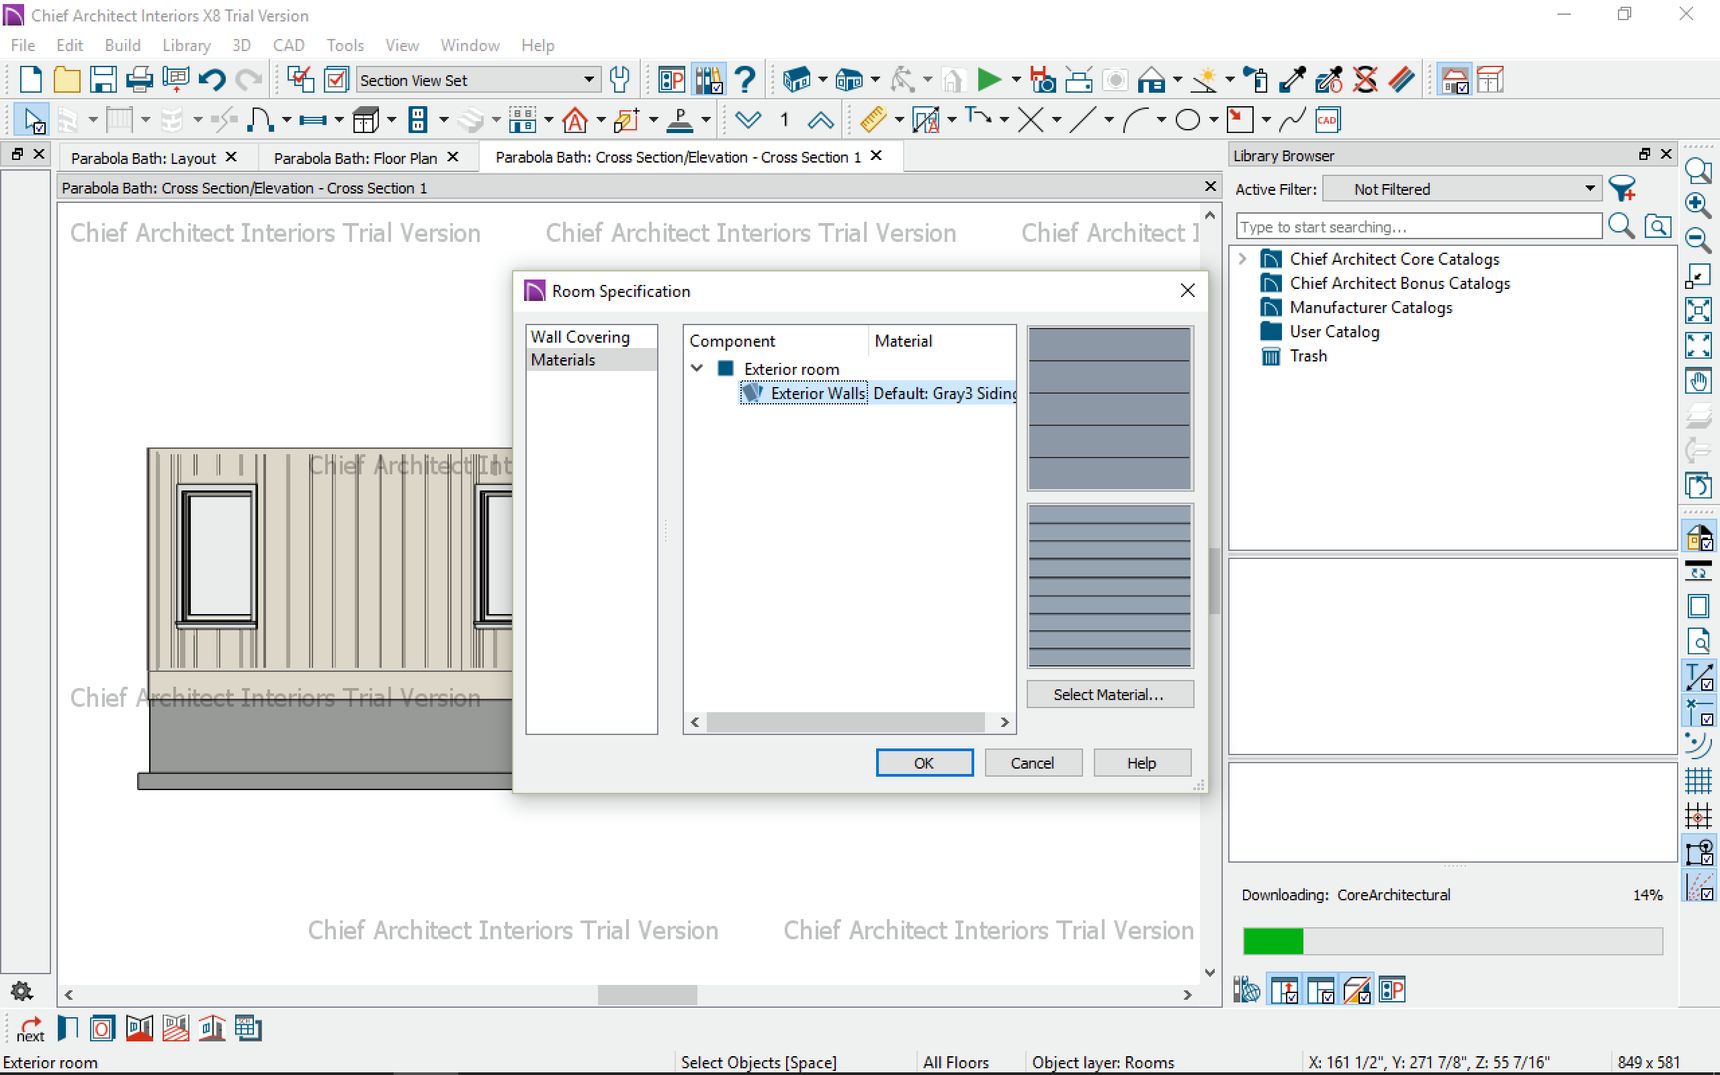The width and height of the screenshot is (1720, 1075).
Task: Toggle the Project Browser button
Action: (672, 80)
